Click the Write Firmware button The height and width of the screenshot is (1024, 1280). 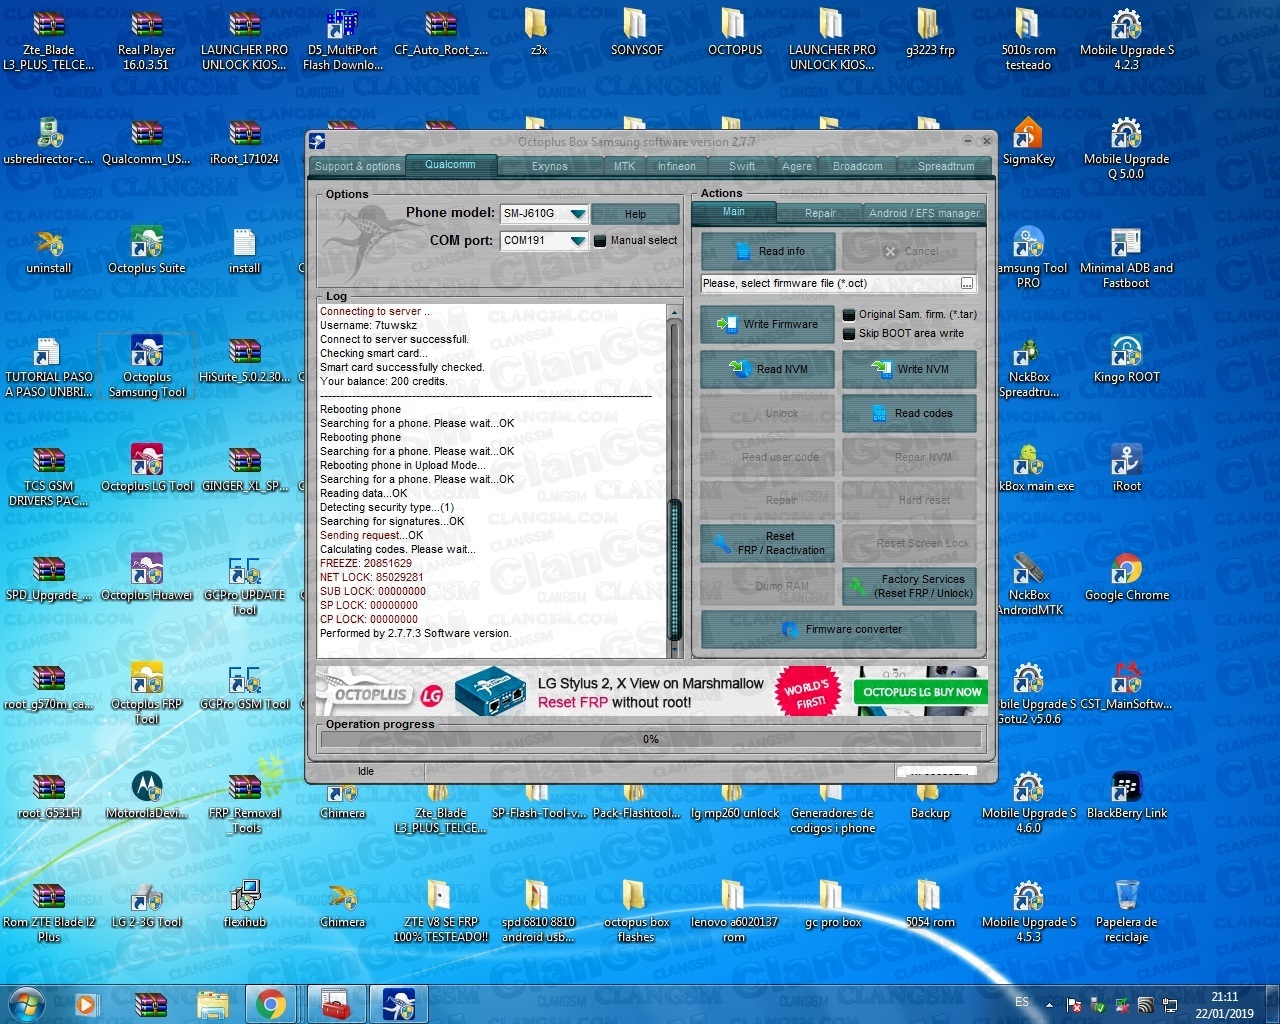tap(768, 325)
